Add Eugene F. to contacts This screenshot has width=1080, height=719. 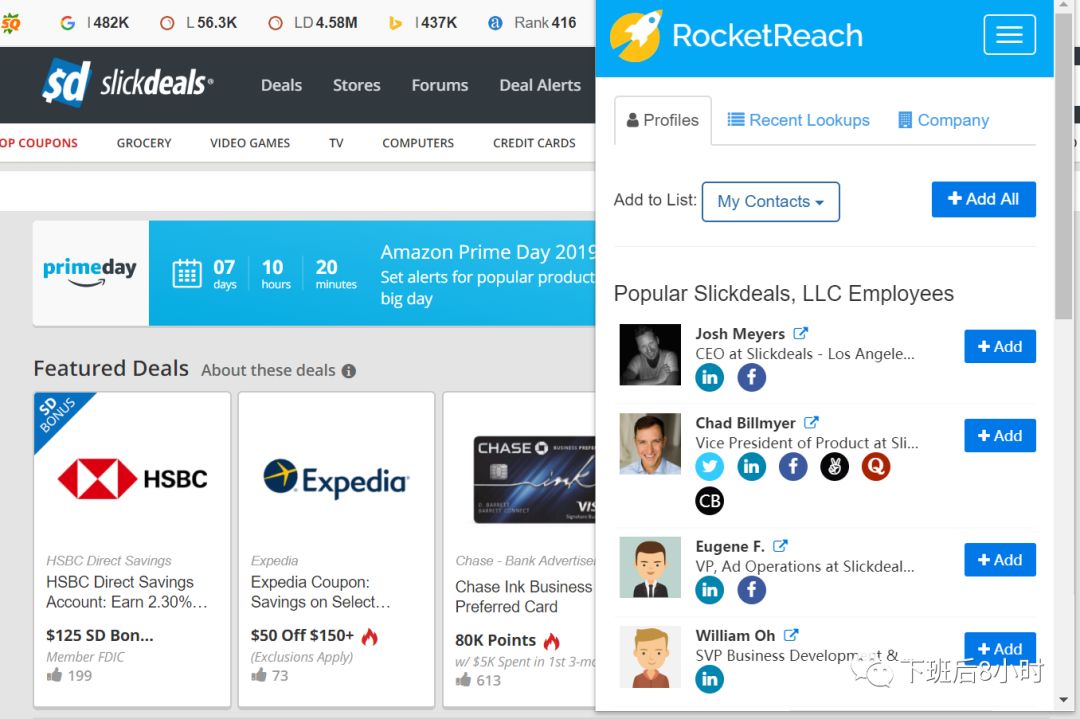999,560
